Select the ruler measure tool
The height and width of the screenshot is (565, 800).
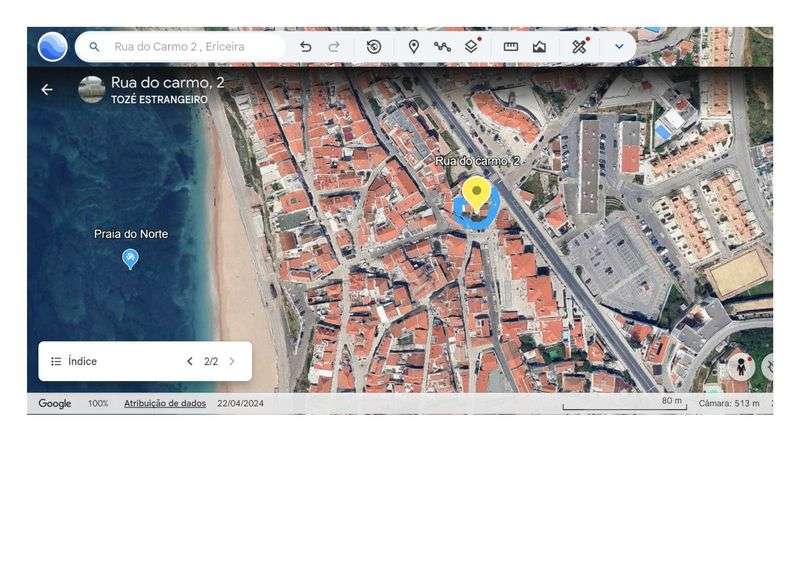point(511,47)
